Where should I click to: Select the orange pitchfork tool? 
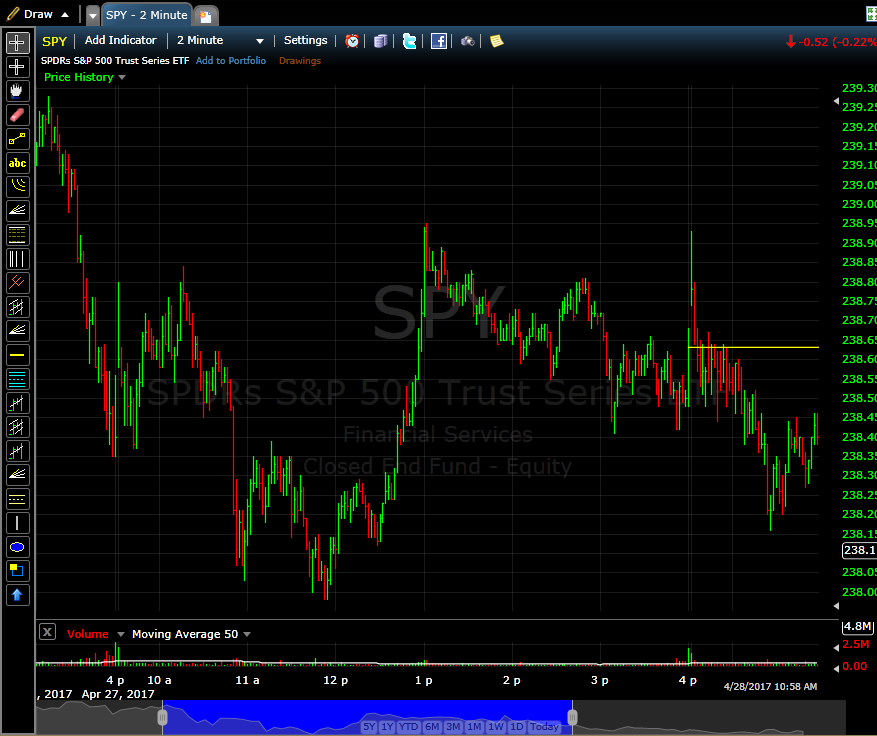tap(17, 283)
